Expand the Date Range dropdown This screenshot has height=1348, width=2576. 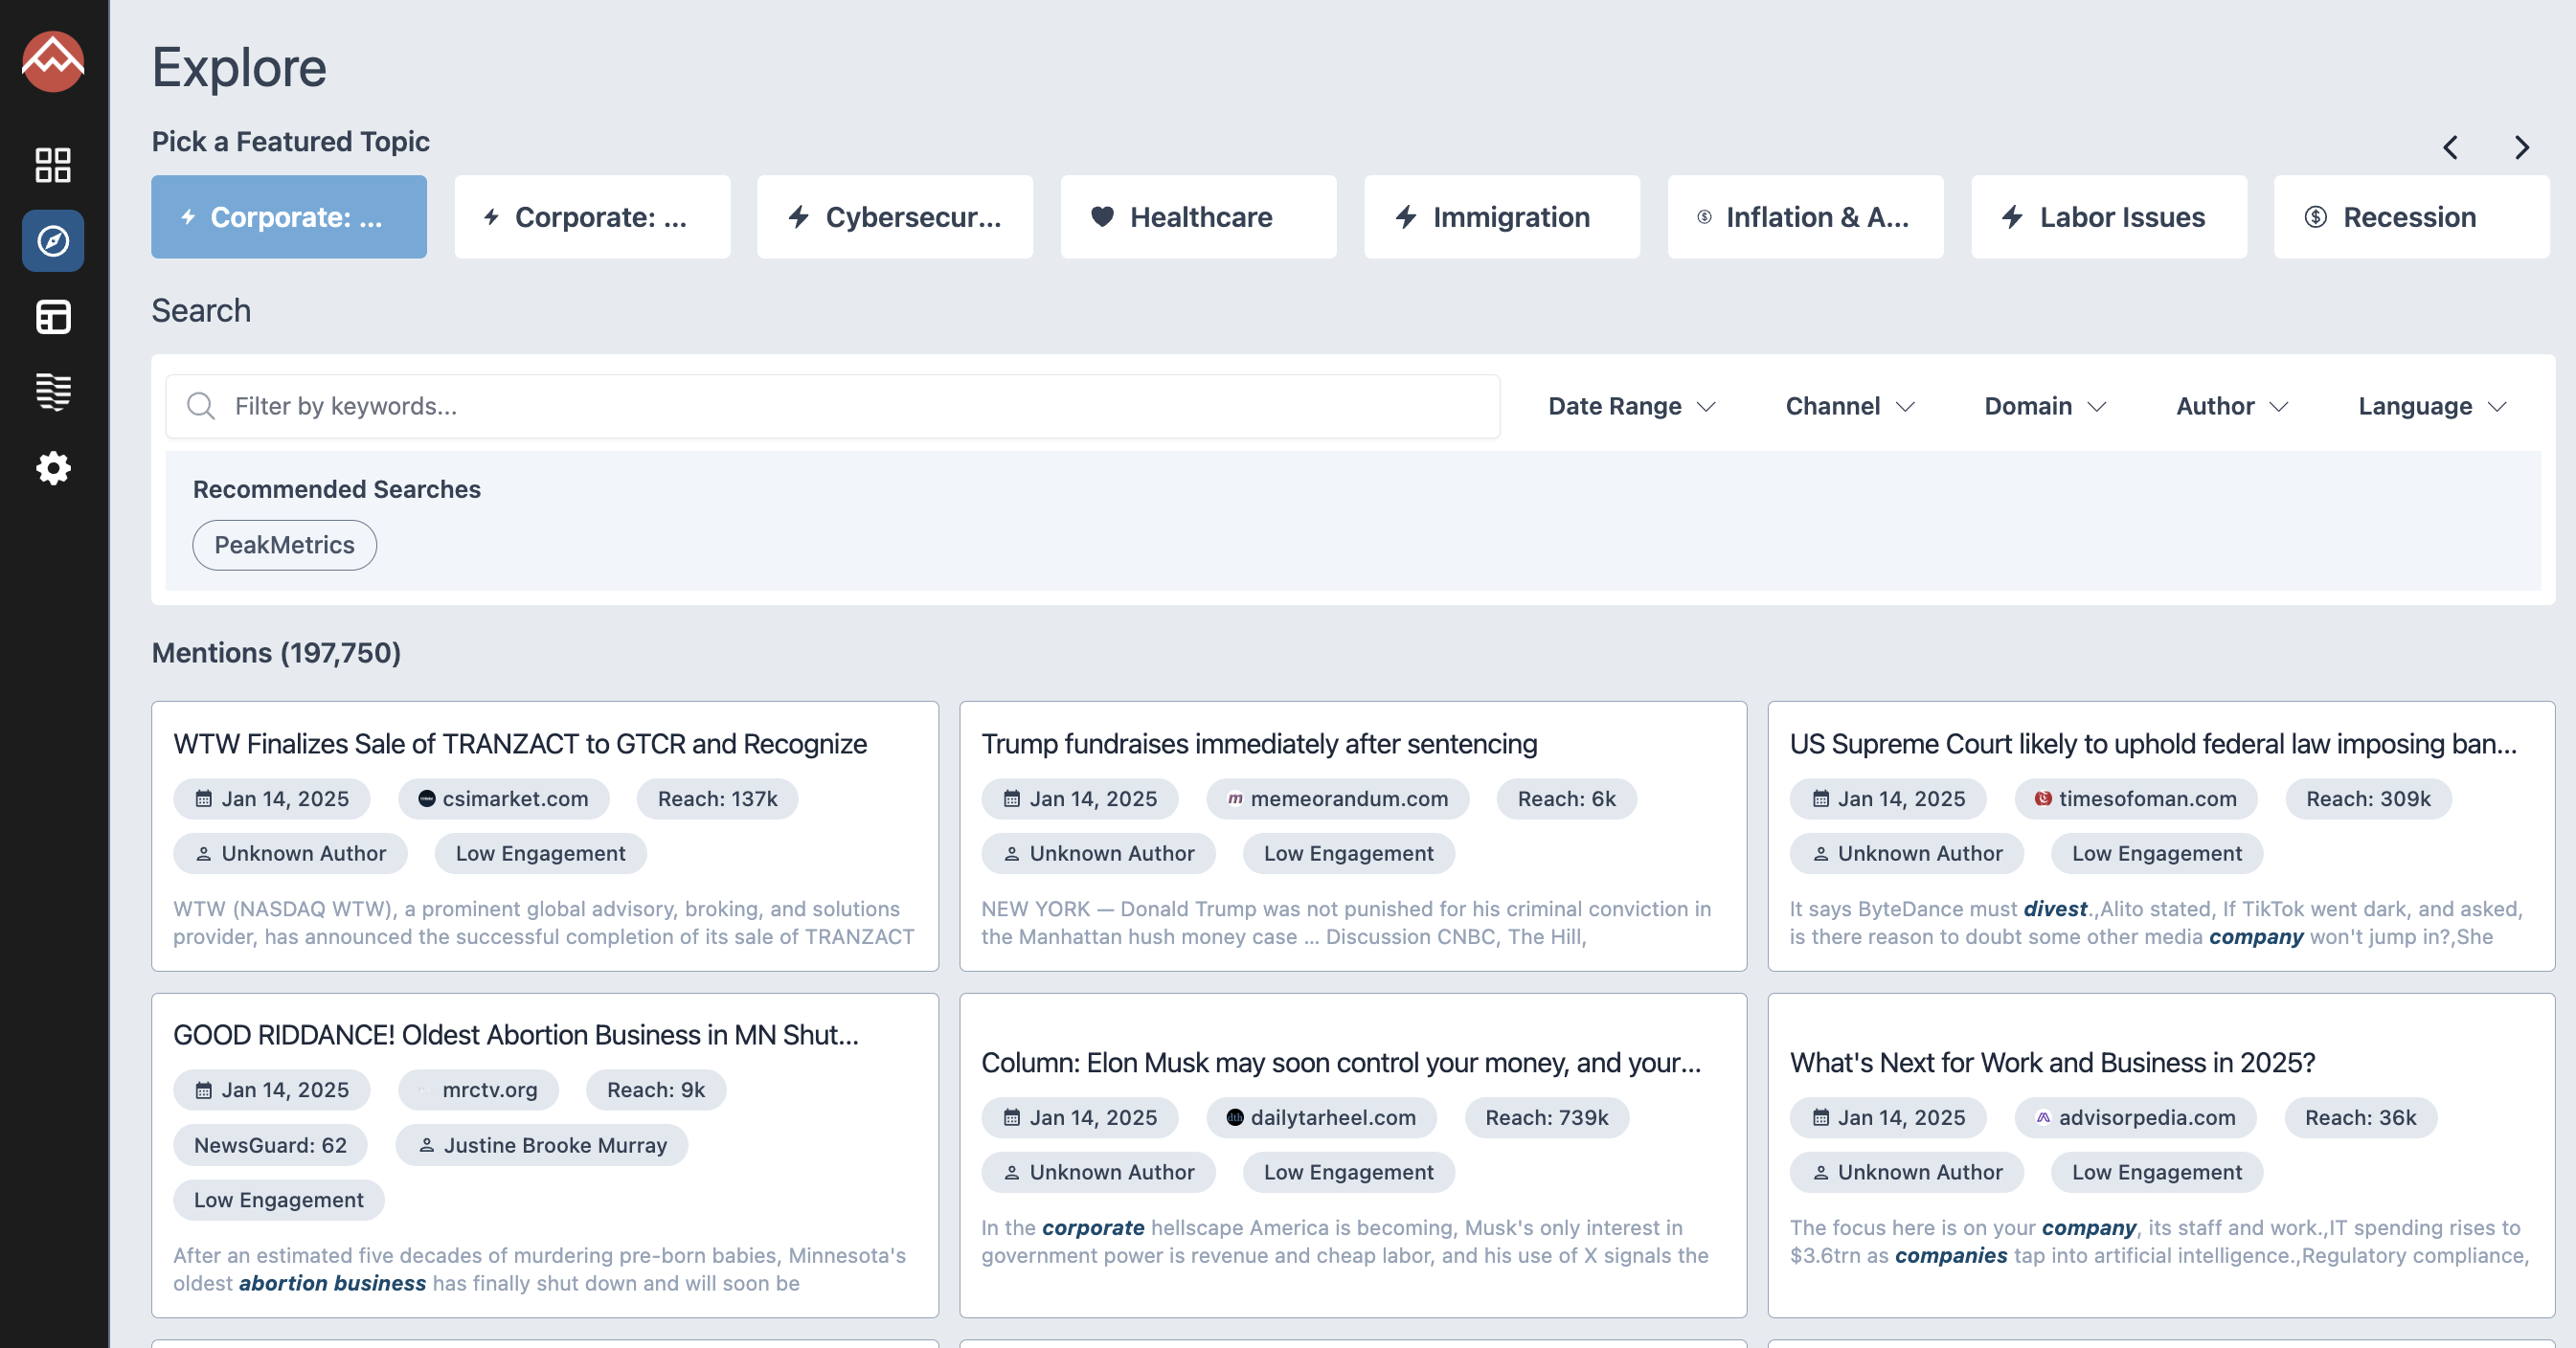(x=1631, y=406)
